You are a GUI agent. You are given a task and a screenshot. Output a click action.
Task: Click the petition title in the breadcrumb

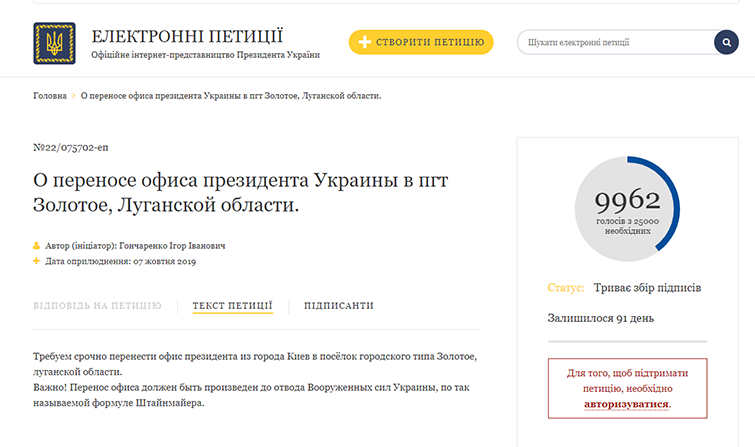[231, 96]
